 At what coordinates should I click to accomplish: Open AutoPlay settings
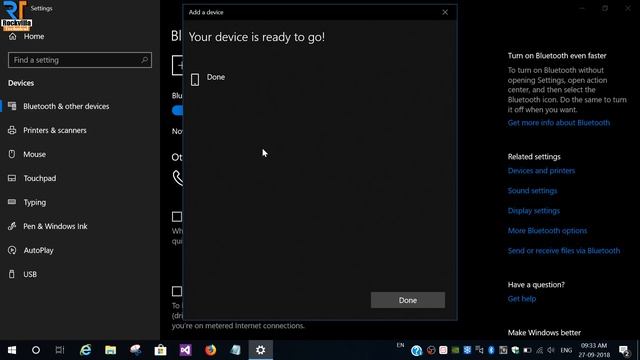pyautogui.click(x=38, y=250)
